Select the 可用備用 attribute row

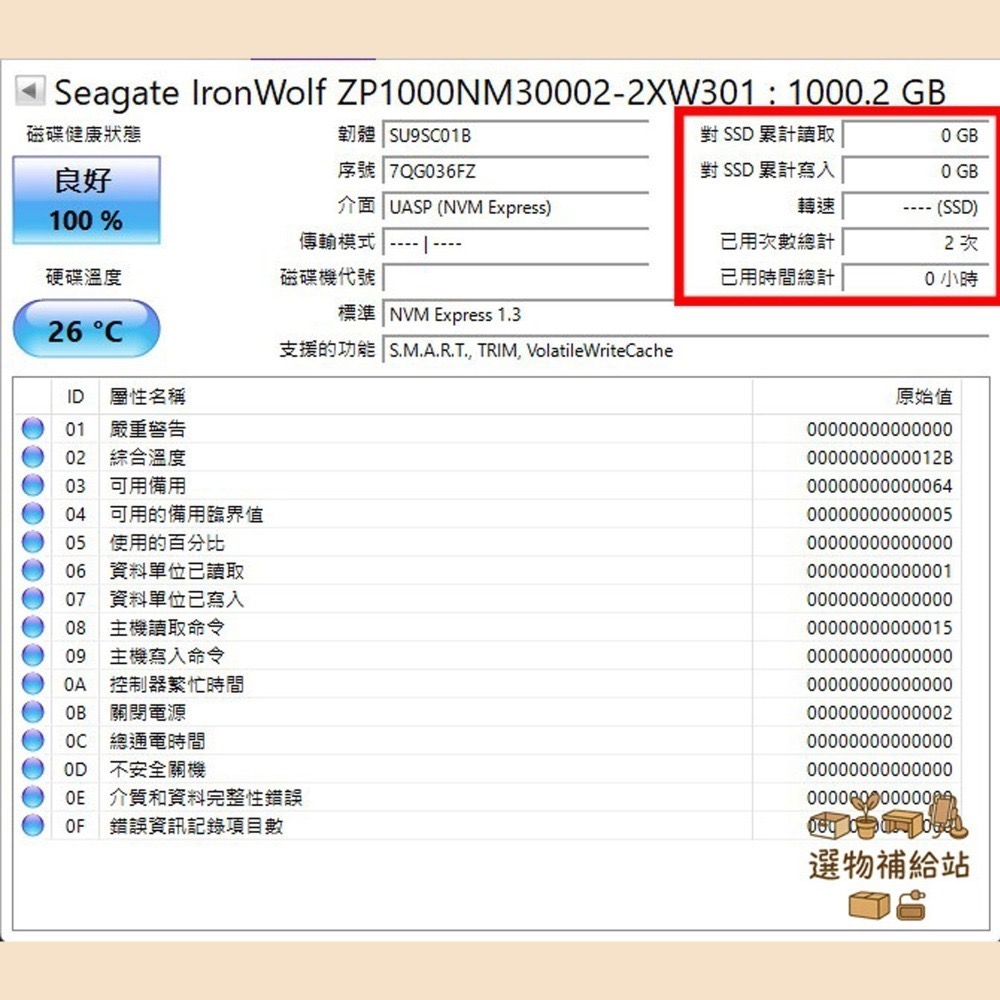(488, 485)
